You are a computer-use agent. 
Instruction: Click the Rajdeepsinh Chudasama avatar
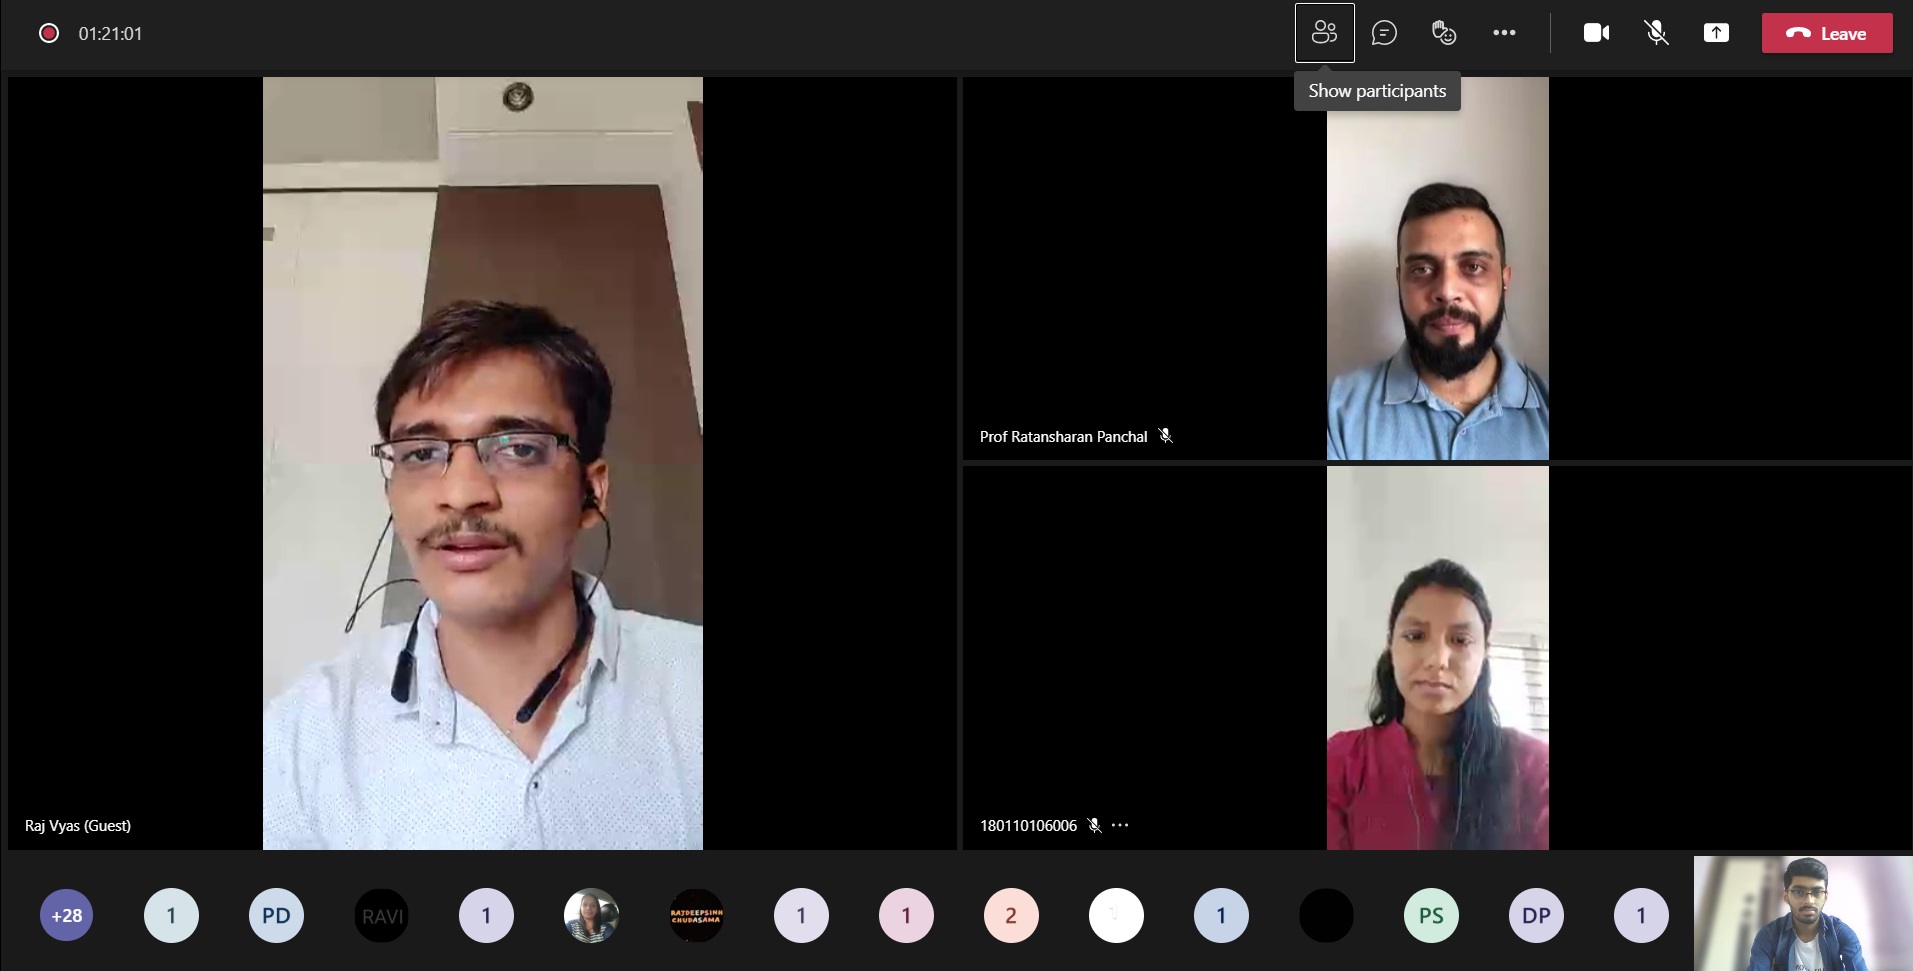696,915
